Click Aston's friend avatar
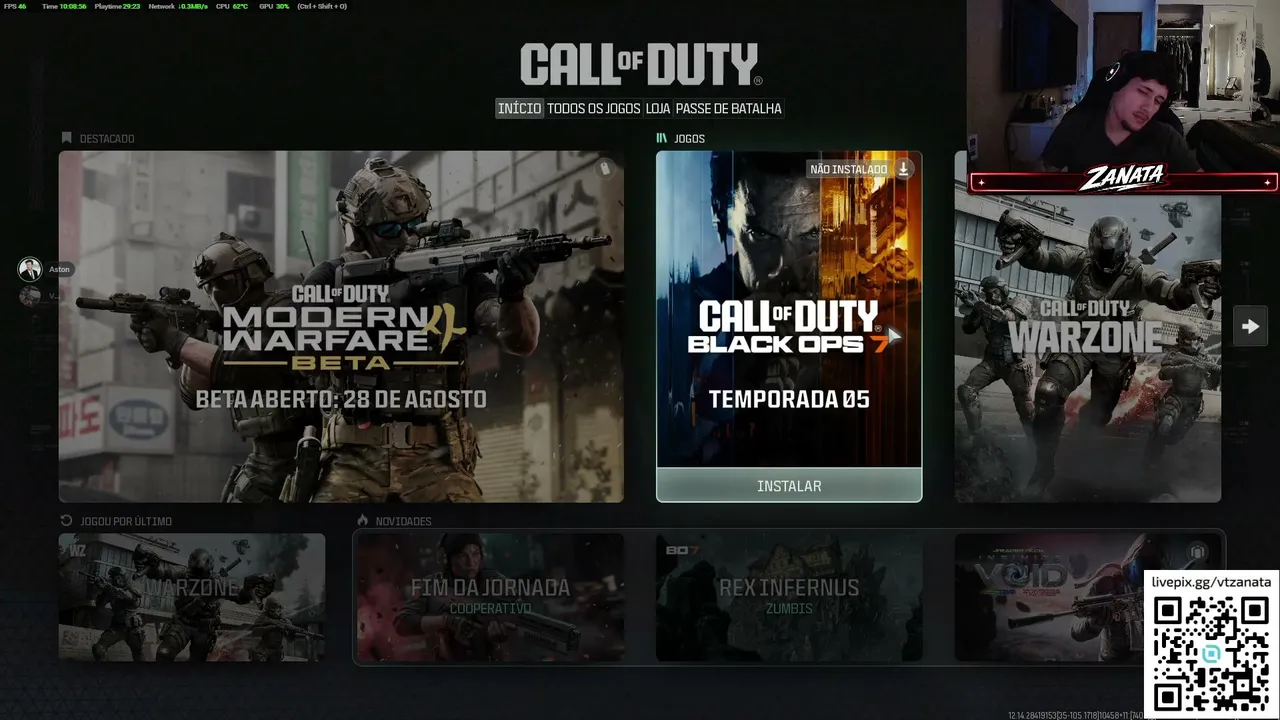The width and height of the screenshot is (1280, 720). (30, 269)
